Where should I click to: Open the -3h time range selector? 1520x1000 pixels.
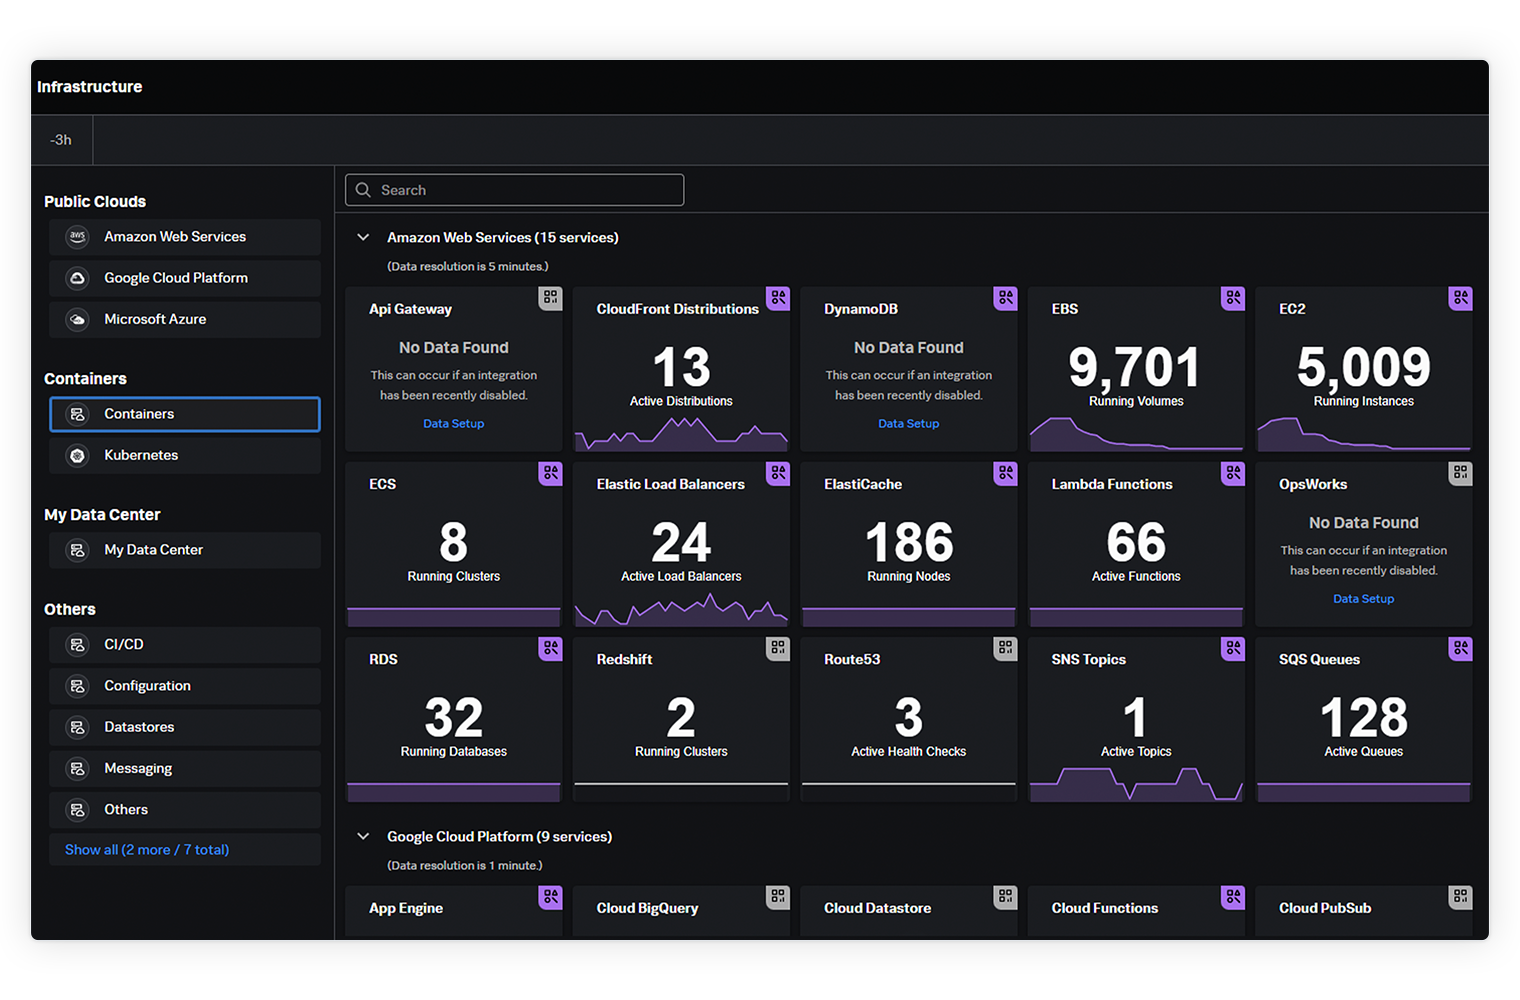coord(61,140)
